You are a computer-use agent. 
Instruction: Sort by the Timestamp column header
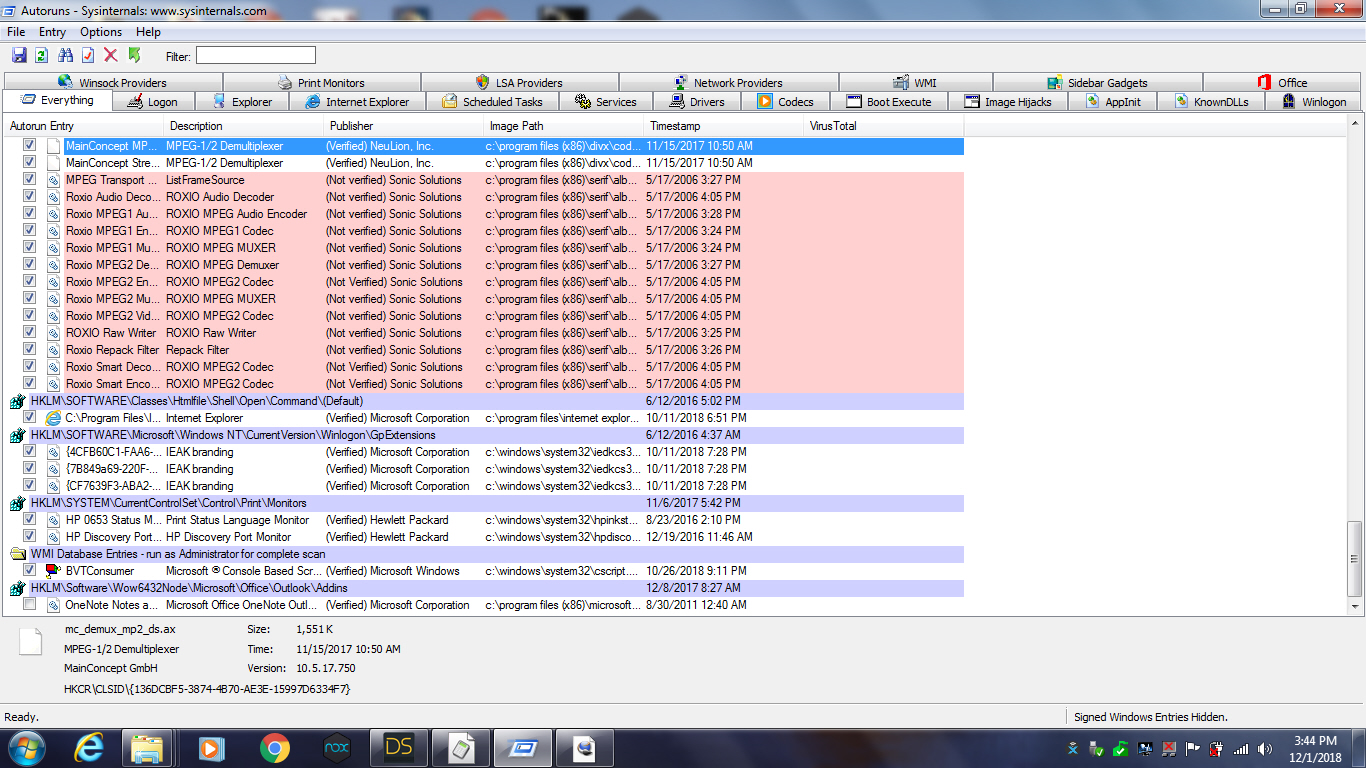pyautogui.click(x=724, y=126)
